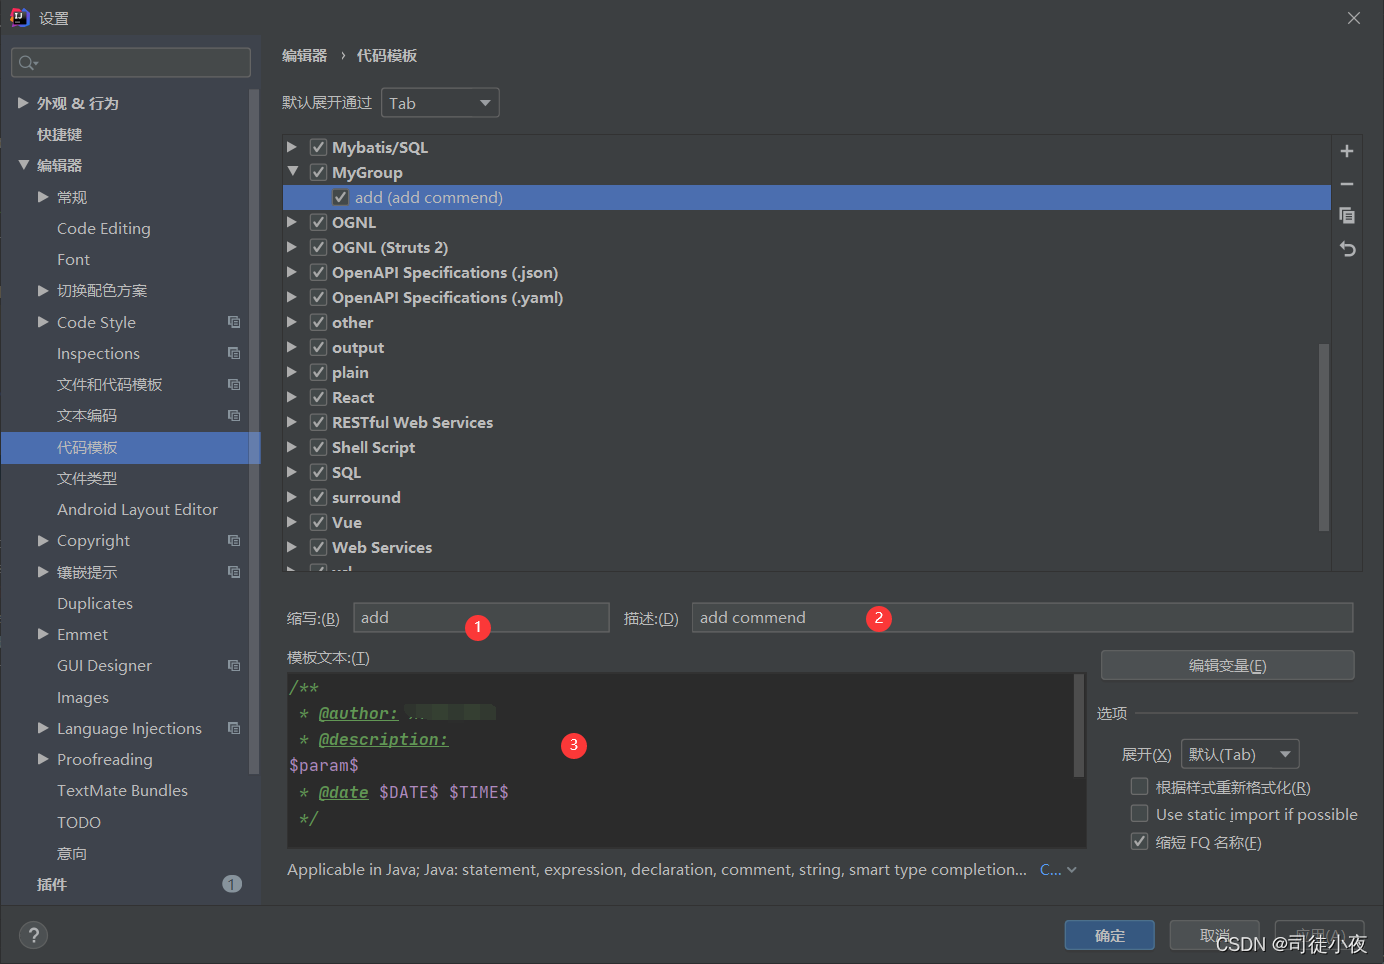Expand the Emmet settings node
This screenshot has width=1384, height=964.
click(x=43, y=634)
